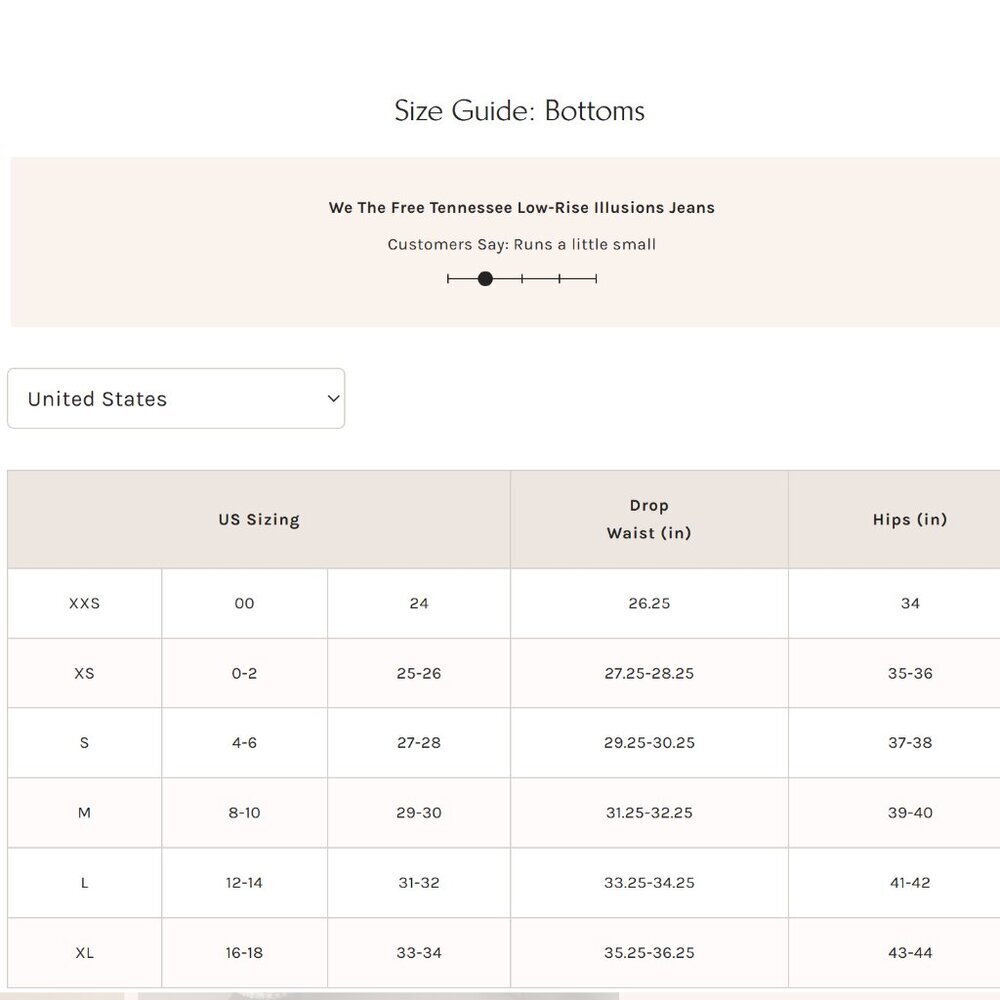
Task: Click the '43-44' hips value
Action: pos(910,953)
